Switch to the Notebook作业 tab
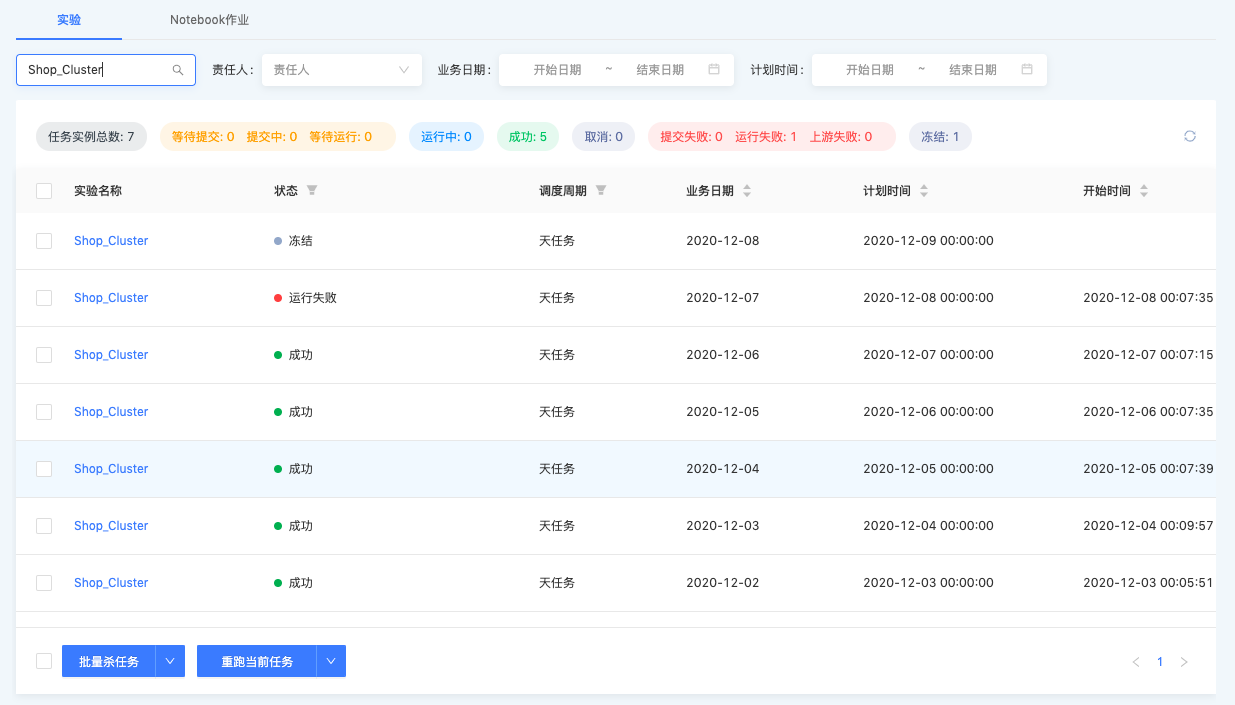The image size is (1235, 705). [209, 20]
